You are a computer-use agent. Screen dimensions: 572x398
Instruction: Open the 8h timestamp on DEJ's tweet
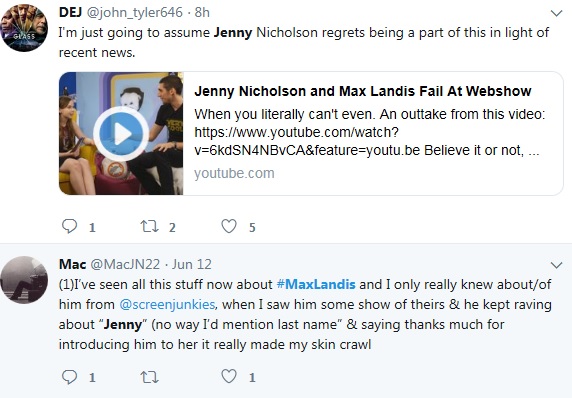[202, 12]
